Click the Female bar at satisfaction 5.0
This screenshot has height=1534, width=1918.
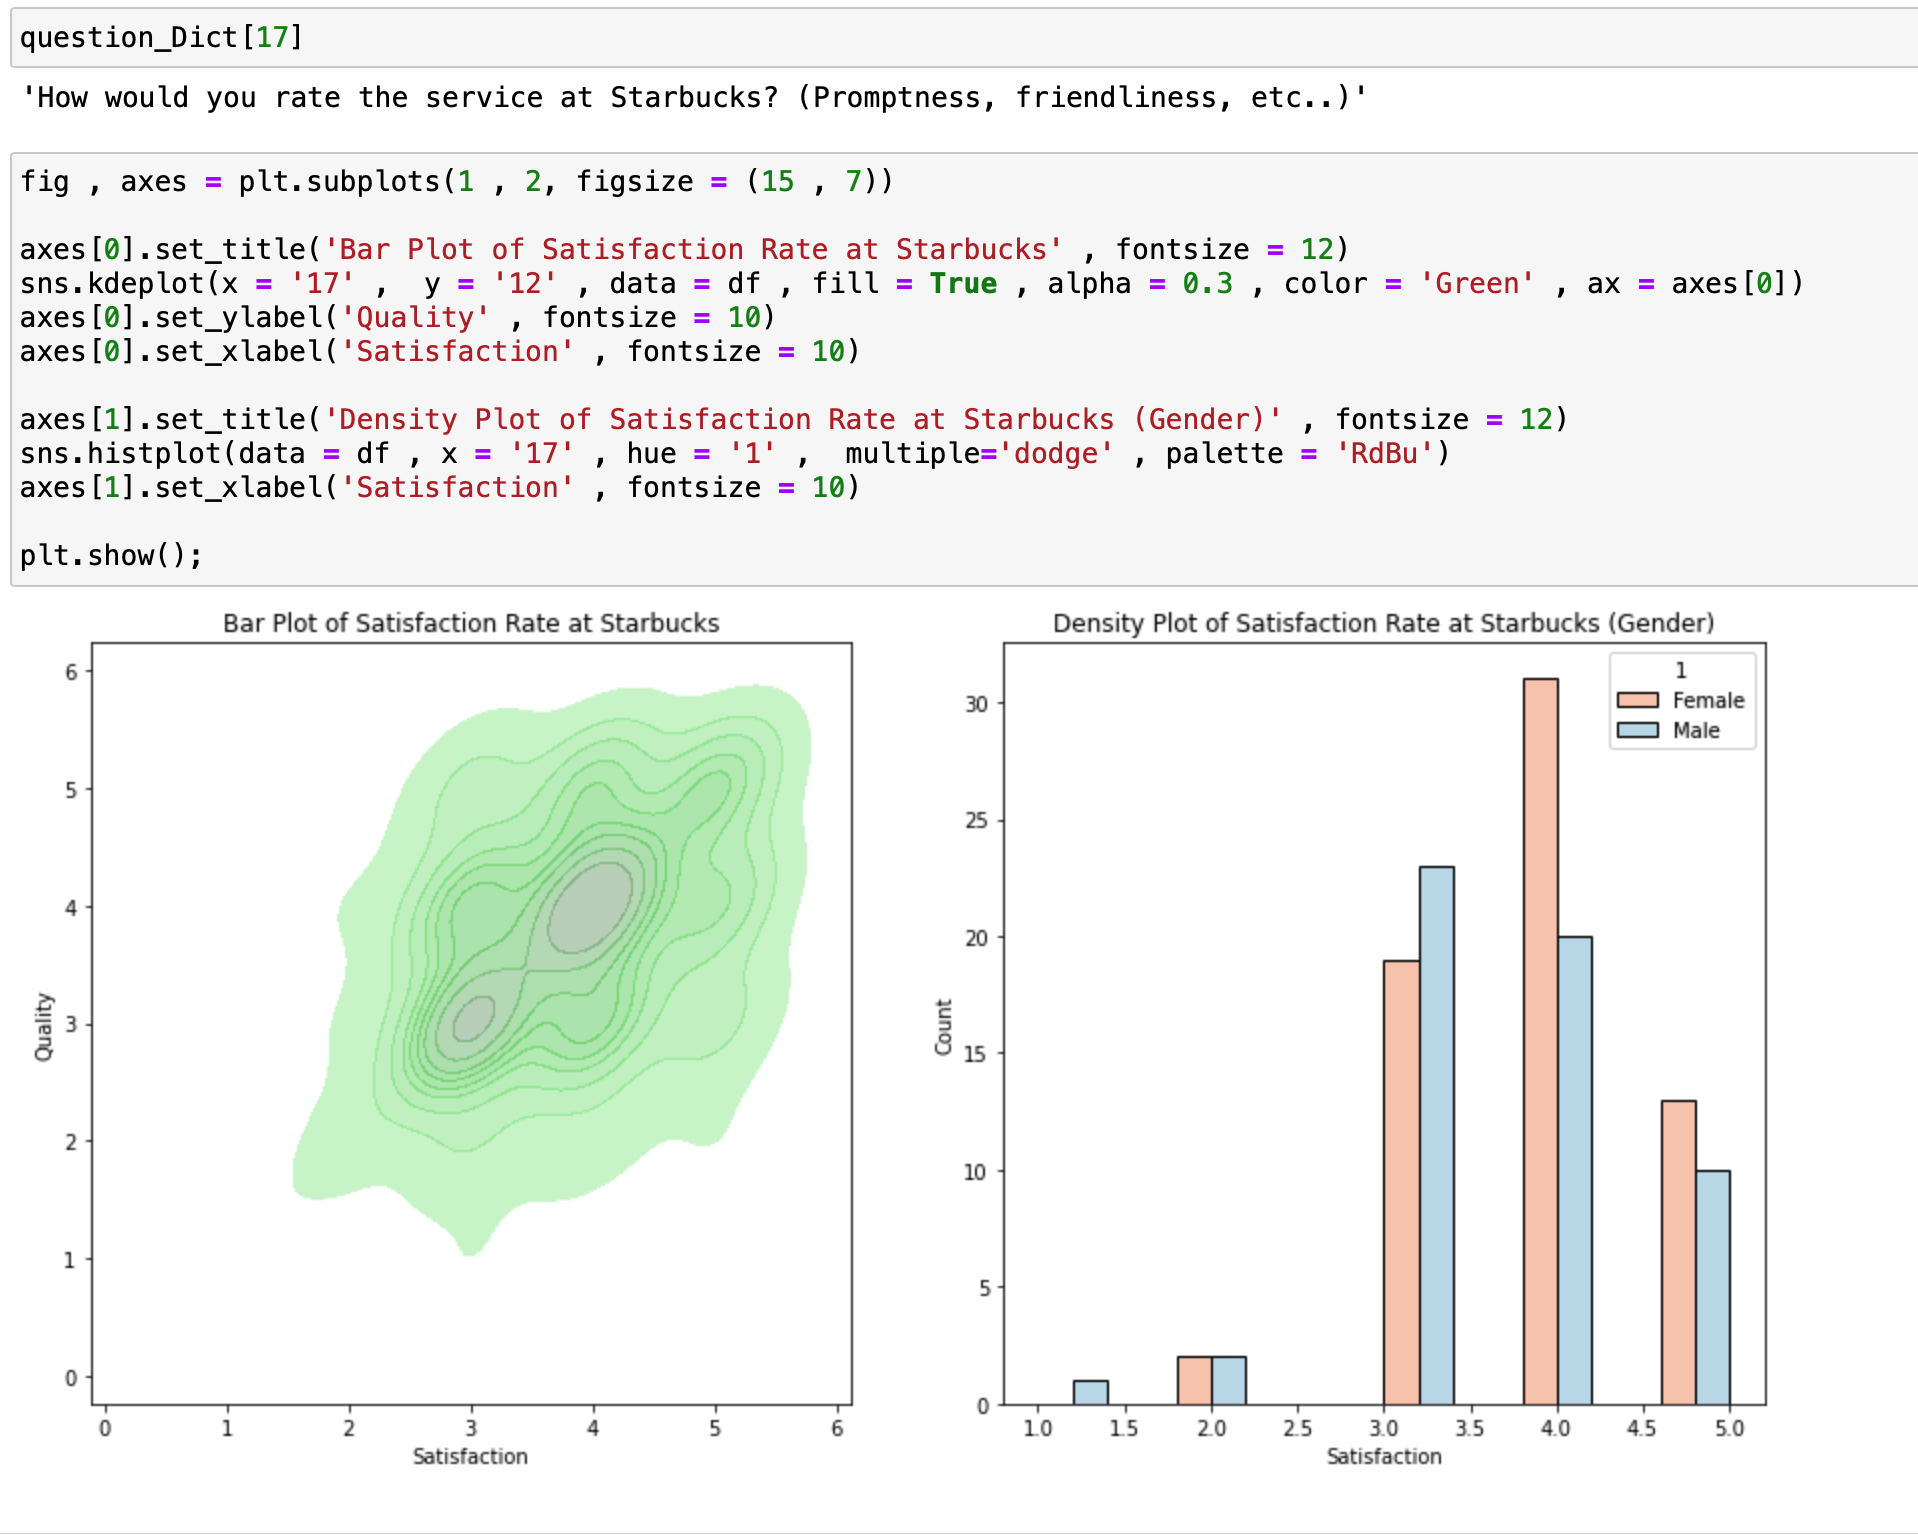point(1678,1252)
